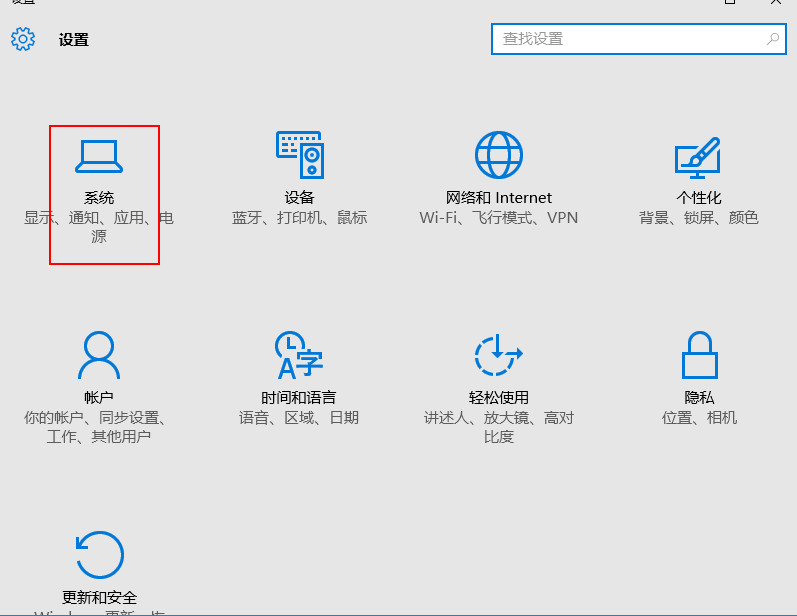
Task: Click the 蓝牙、打印机、鼠标 description text
Action: [299, 218]
